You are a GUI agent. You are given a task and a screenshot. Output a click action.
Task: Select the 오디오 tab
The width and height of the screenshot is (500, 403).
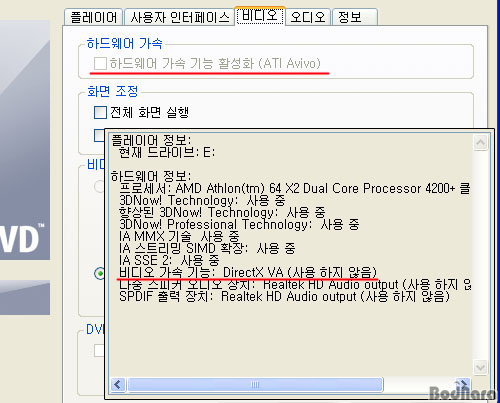point(308,17)
